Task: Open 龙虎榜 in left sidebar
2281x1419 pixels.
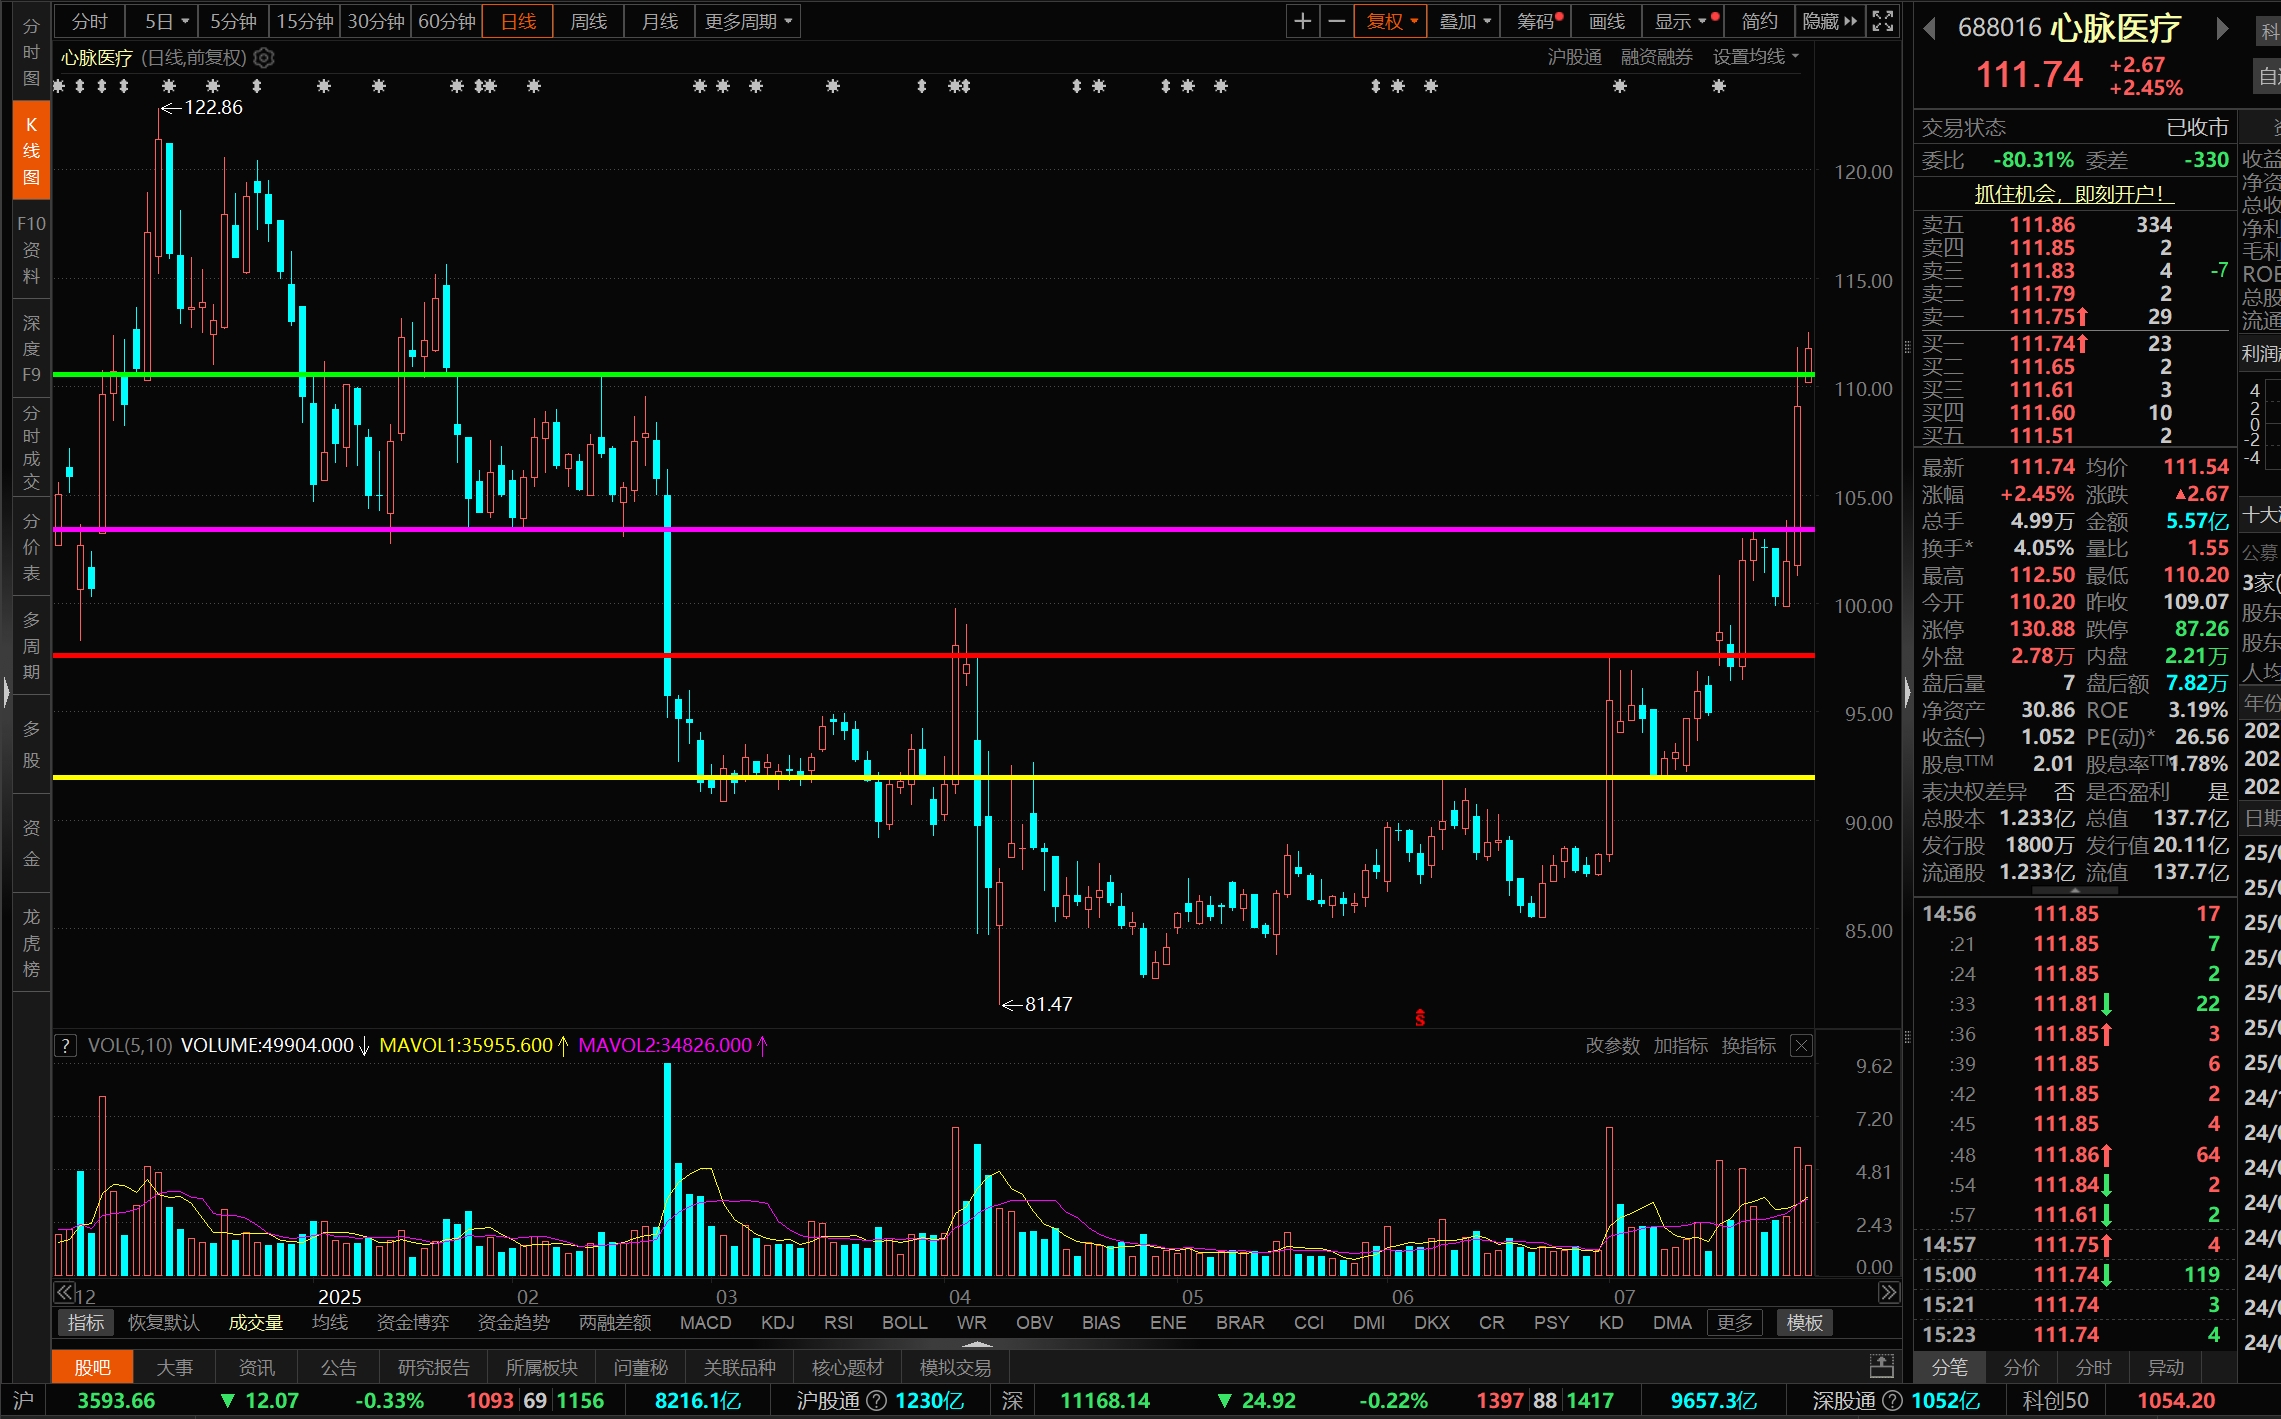Action: [x=31, y=942]
